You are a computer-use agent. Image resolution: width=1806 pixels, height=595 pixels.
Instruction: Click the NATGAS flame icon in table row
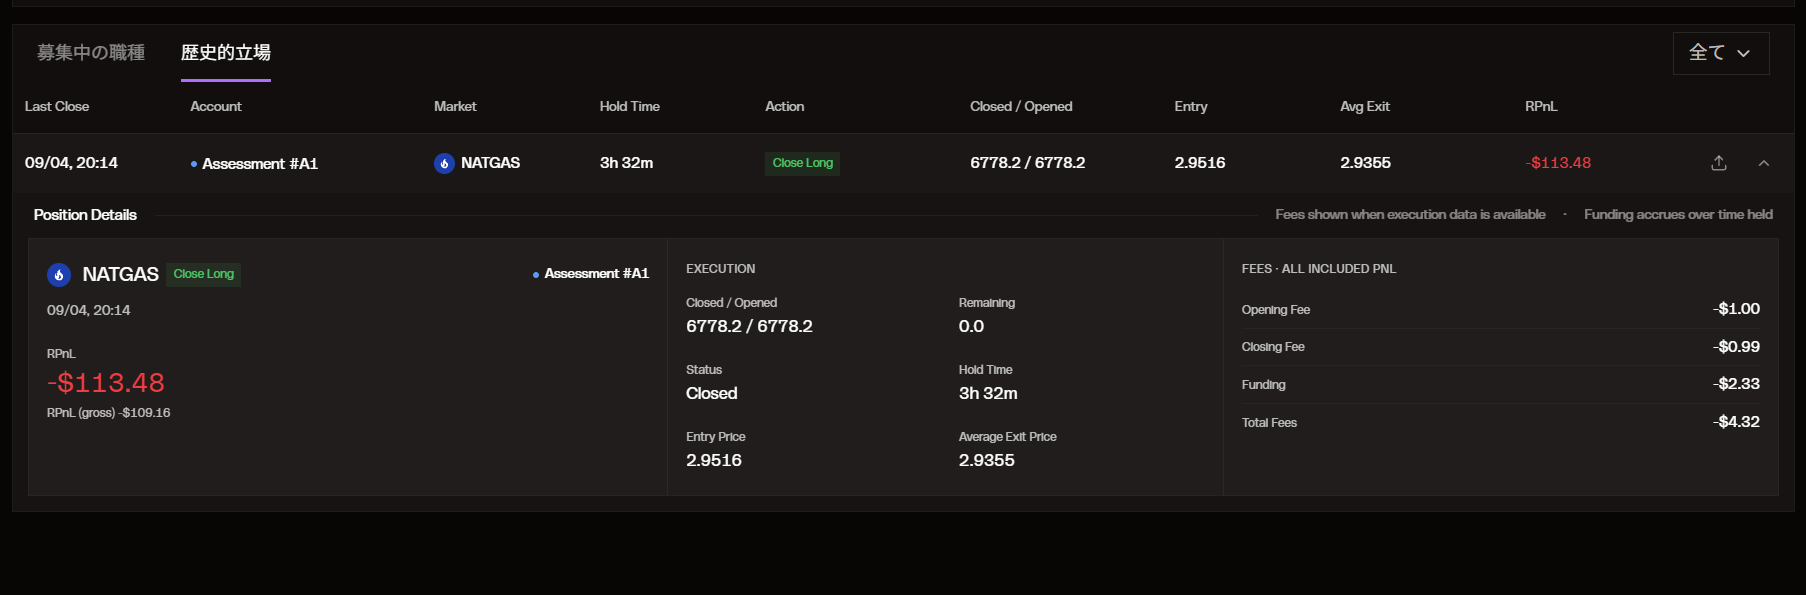coord(444,163)
